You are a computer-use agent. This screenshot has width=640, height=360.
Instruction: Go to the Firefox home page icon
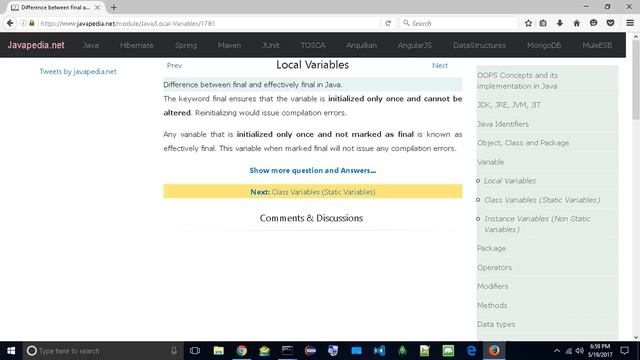coord(576,23)
